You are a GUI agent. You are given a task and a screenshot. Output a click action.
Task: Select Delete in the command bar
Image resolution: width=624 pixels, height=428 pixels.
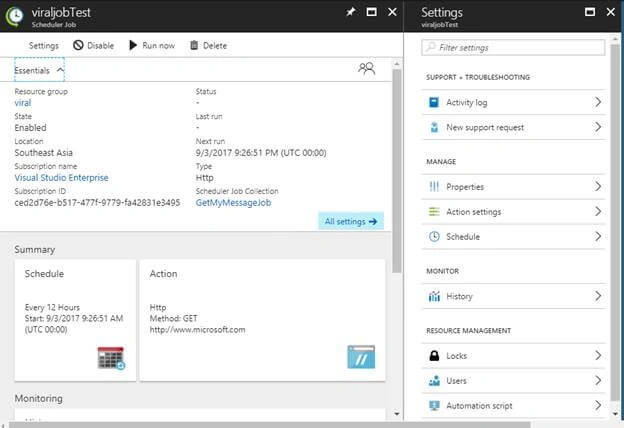(209, 45)
